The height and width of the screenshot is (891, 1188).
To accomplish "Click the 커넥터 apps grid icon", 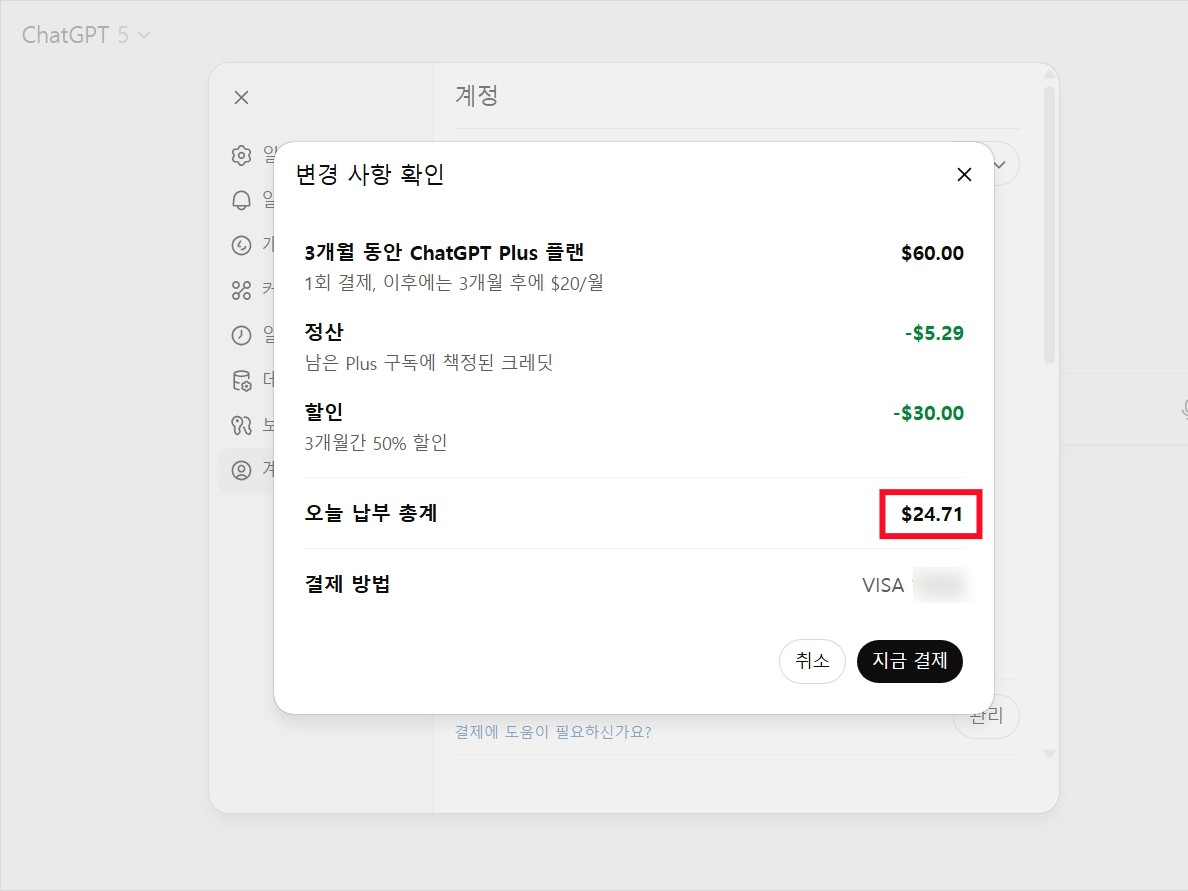I will (x=241, y=290).
